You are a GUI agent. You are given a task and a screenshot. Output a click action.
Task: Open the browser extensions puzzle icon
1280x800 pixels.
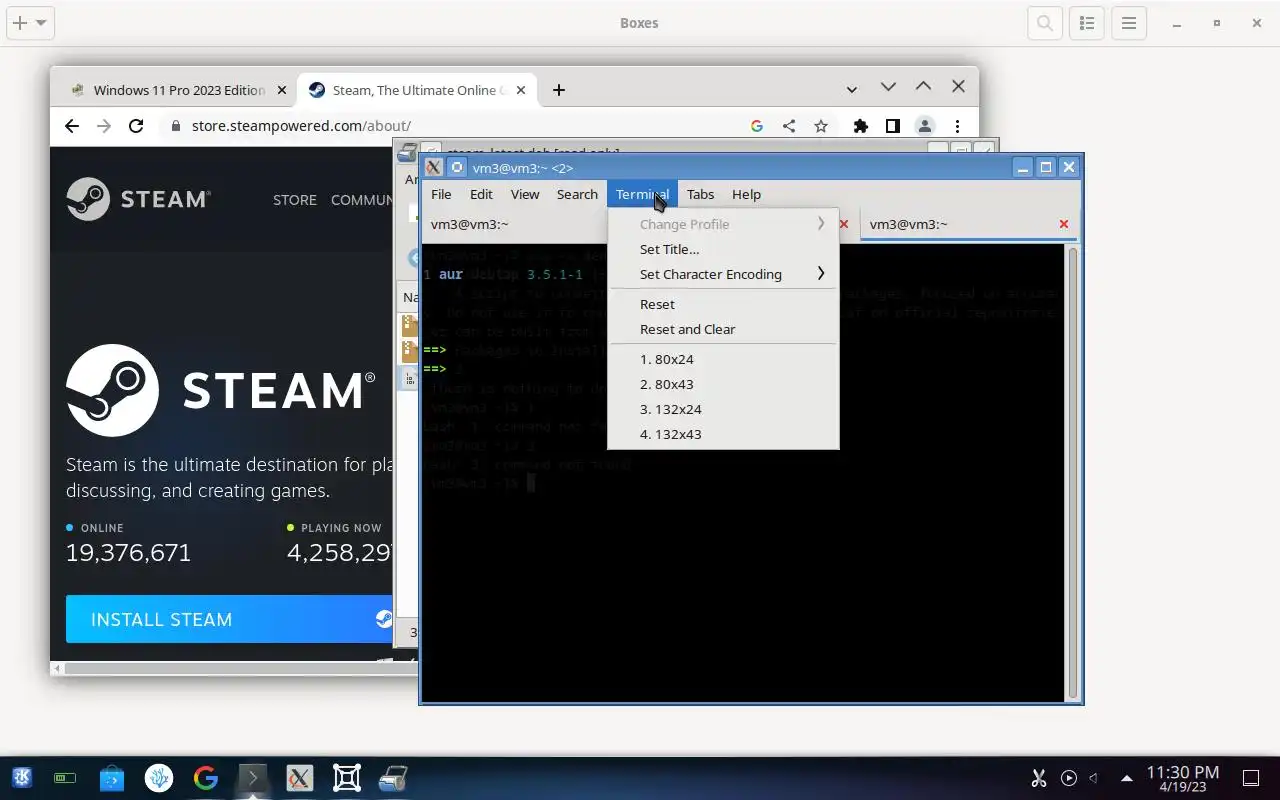click(860, 126)
